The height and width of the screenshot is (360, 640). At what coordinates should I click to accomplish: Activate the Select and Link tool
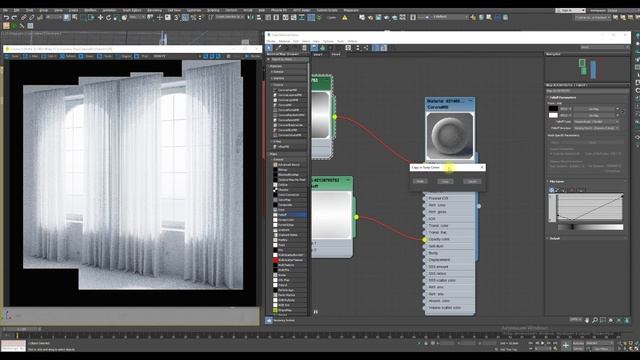(x=23, y=18)
